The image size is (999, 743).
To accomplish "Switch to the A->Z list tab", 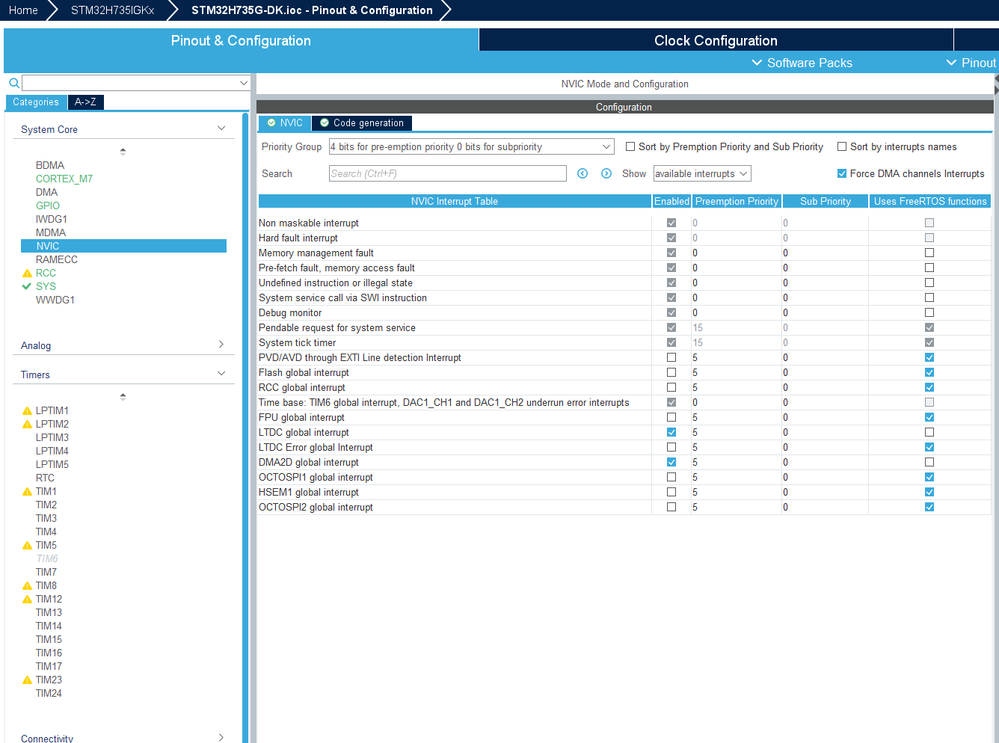I will click(85, 102).
